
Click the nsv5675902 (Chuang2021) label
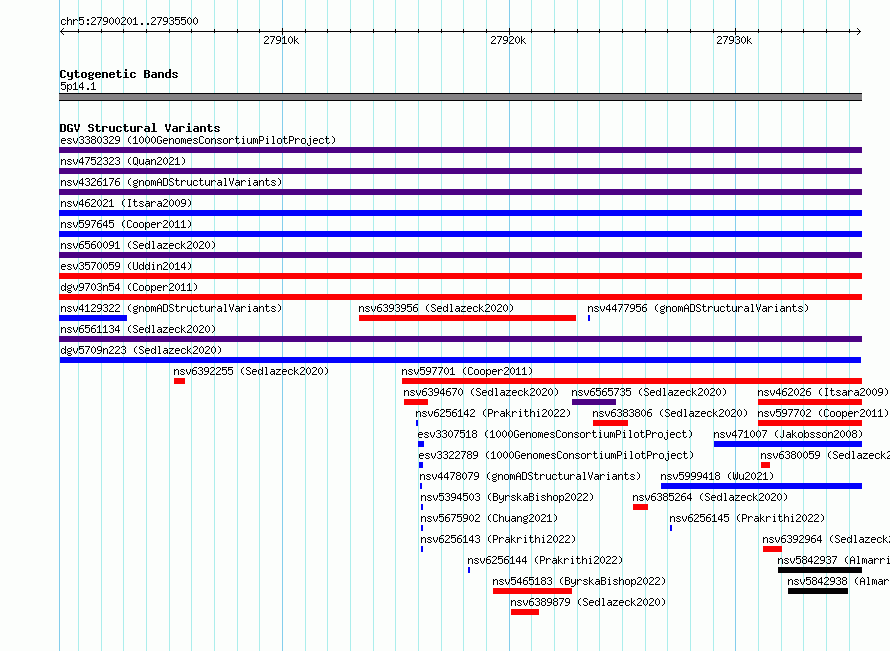[x=489, y=518]
